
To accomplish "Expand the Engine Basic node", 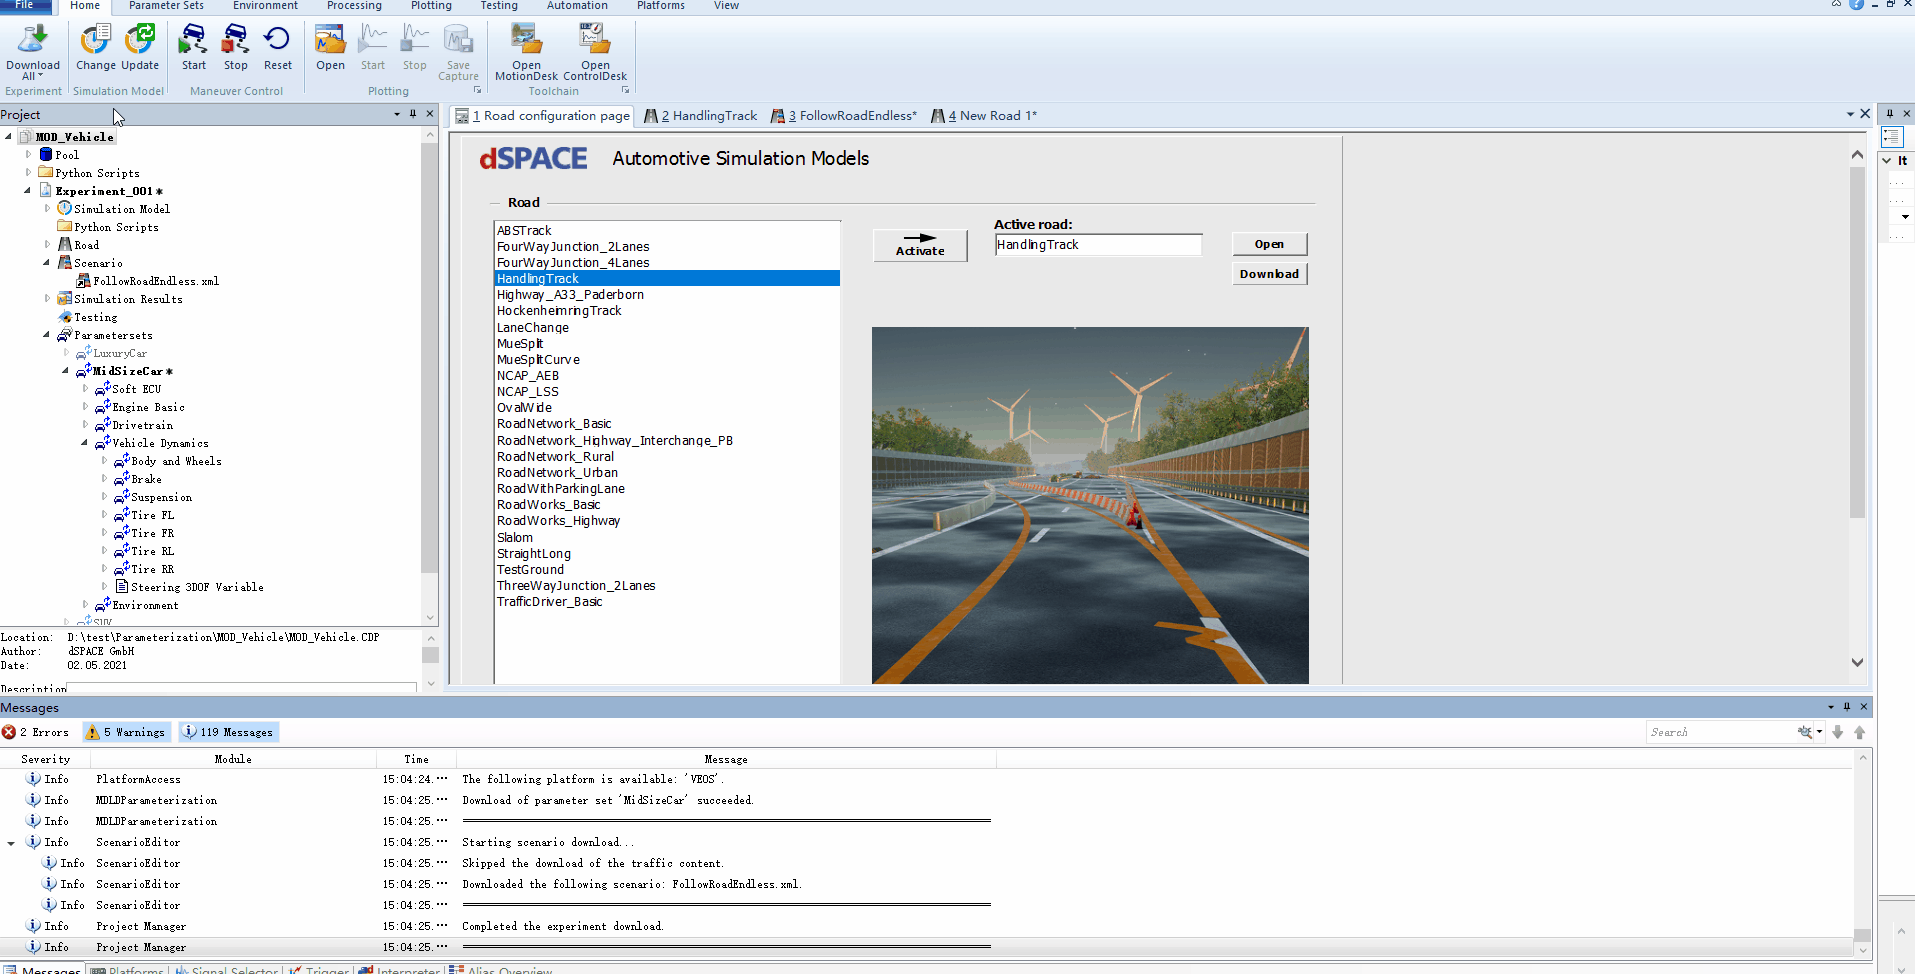I will pyautogui.click(x=85, y=407).
